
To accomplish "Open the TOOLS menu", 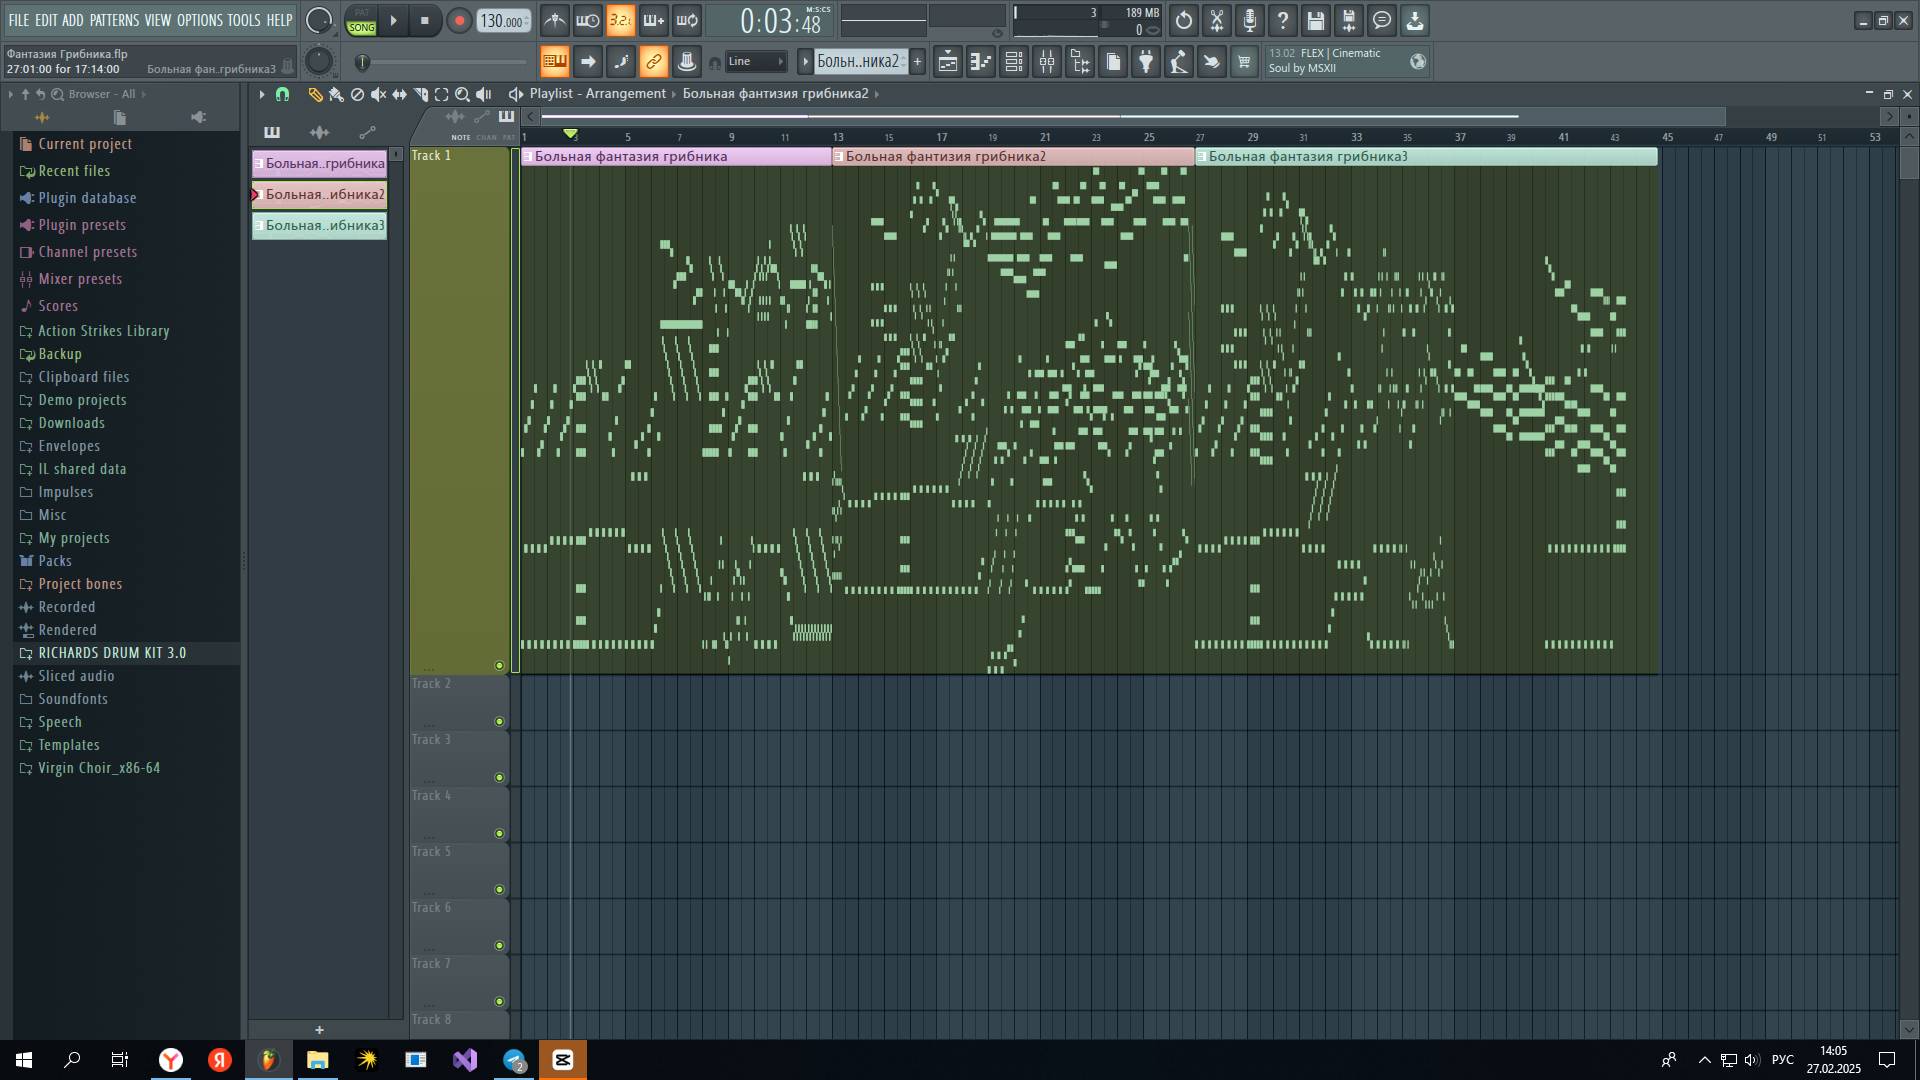I will 243,20.
